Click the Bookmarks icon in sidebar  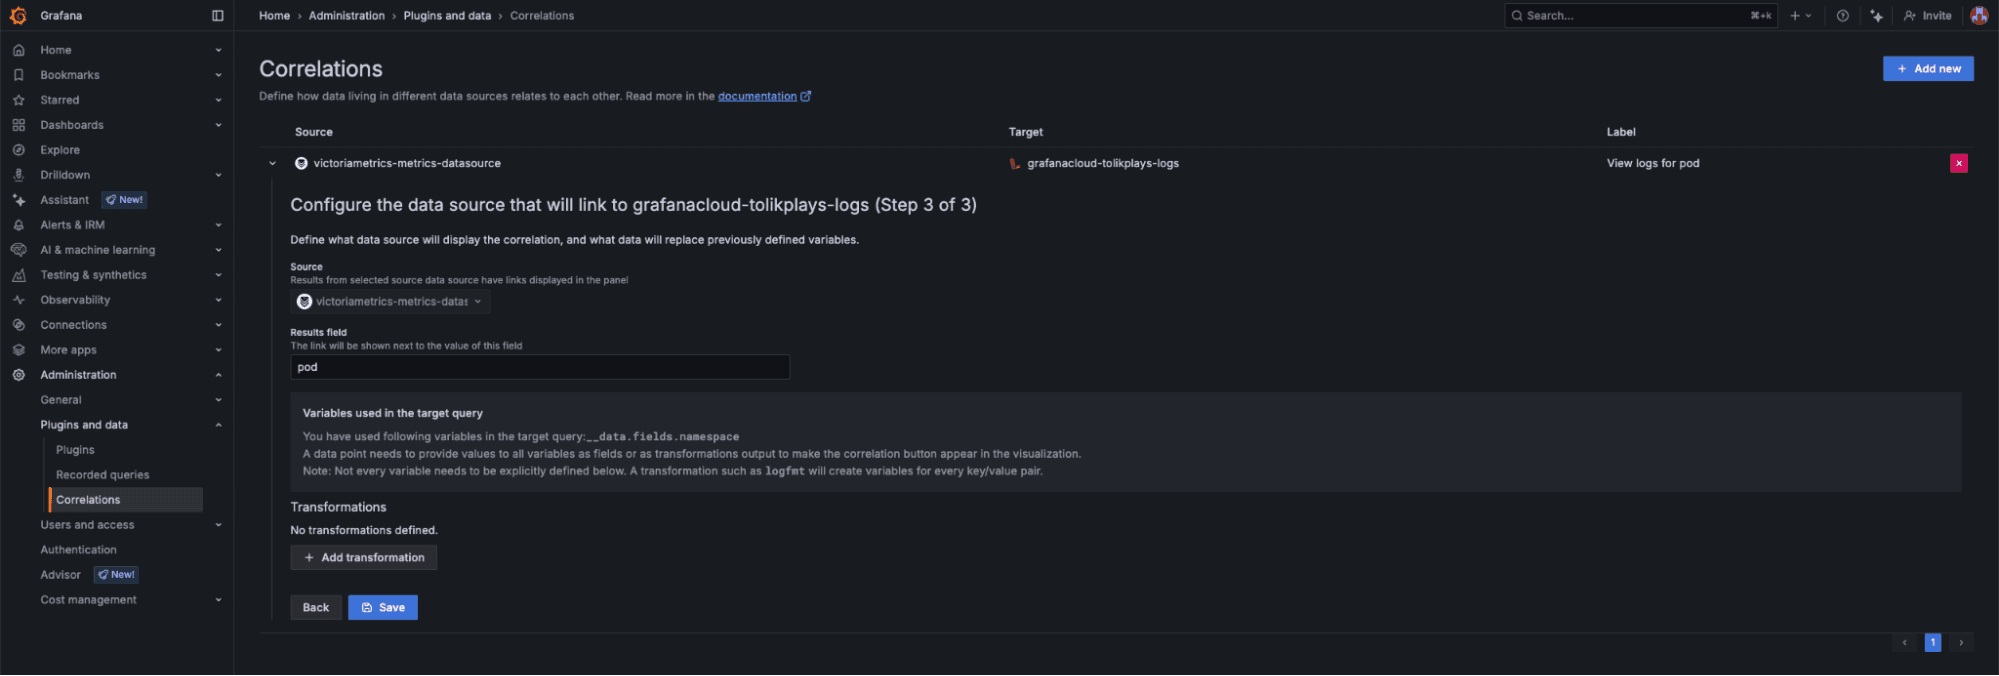click(x=19, y=75)
